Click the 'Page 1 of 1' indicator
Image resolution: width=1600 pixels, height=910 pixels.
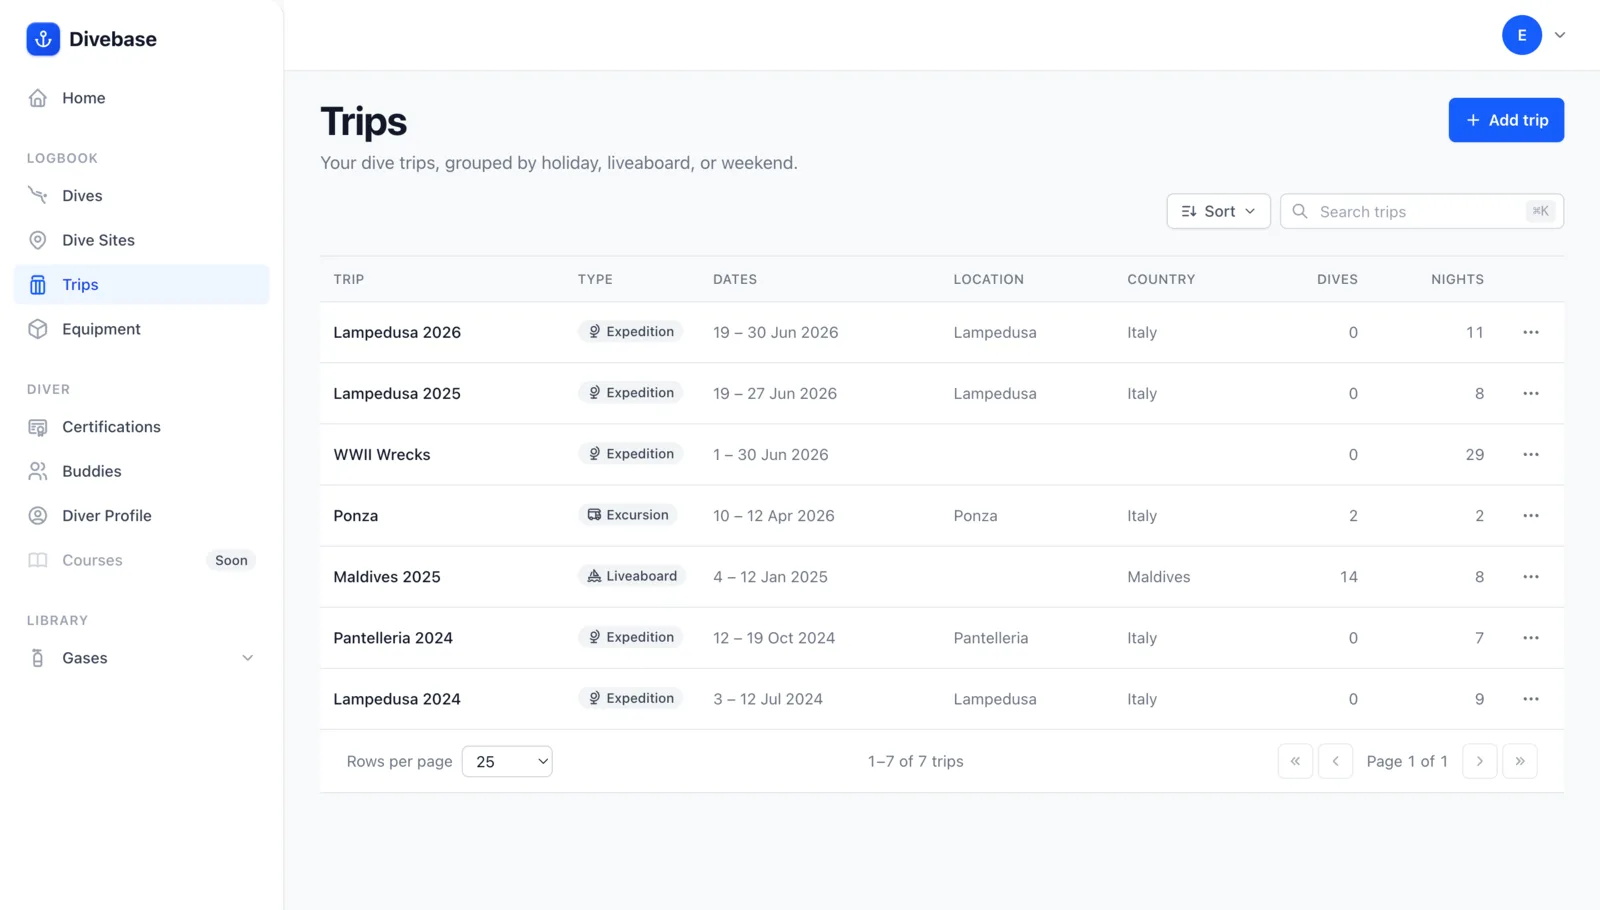[1407, 761]
